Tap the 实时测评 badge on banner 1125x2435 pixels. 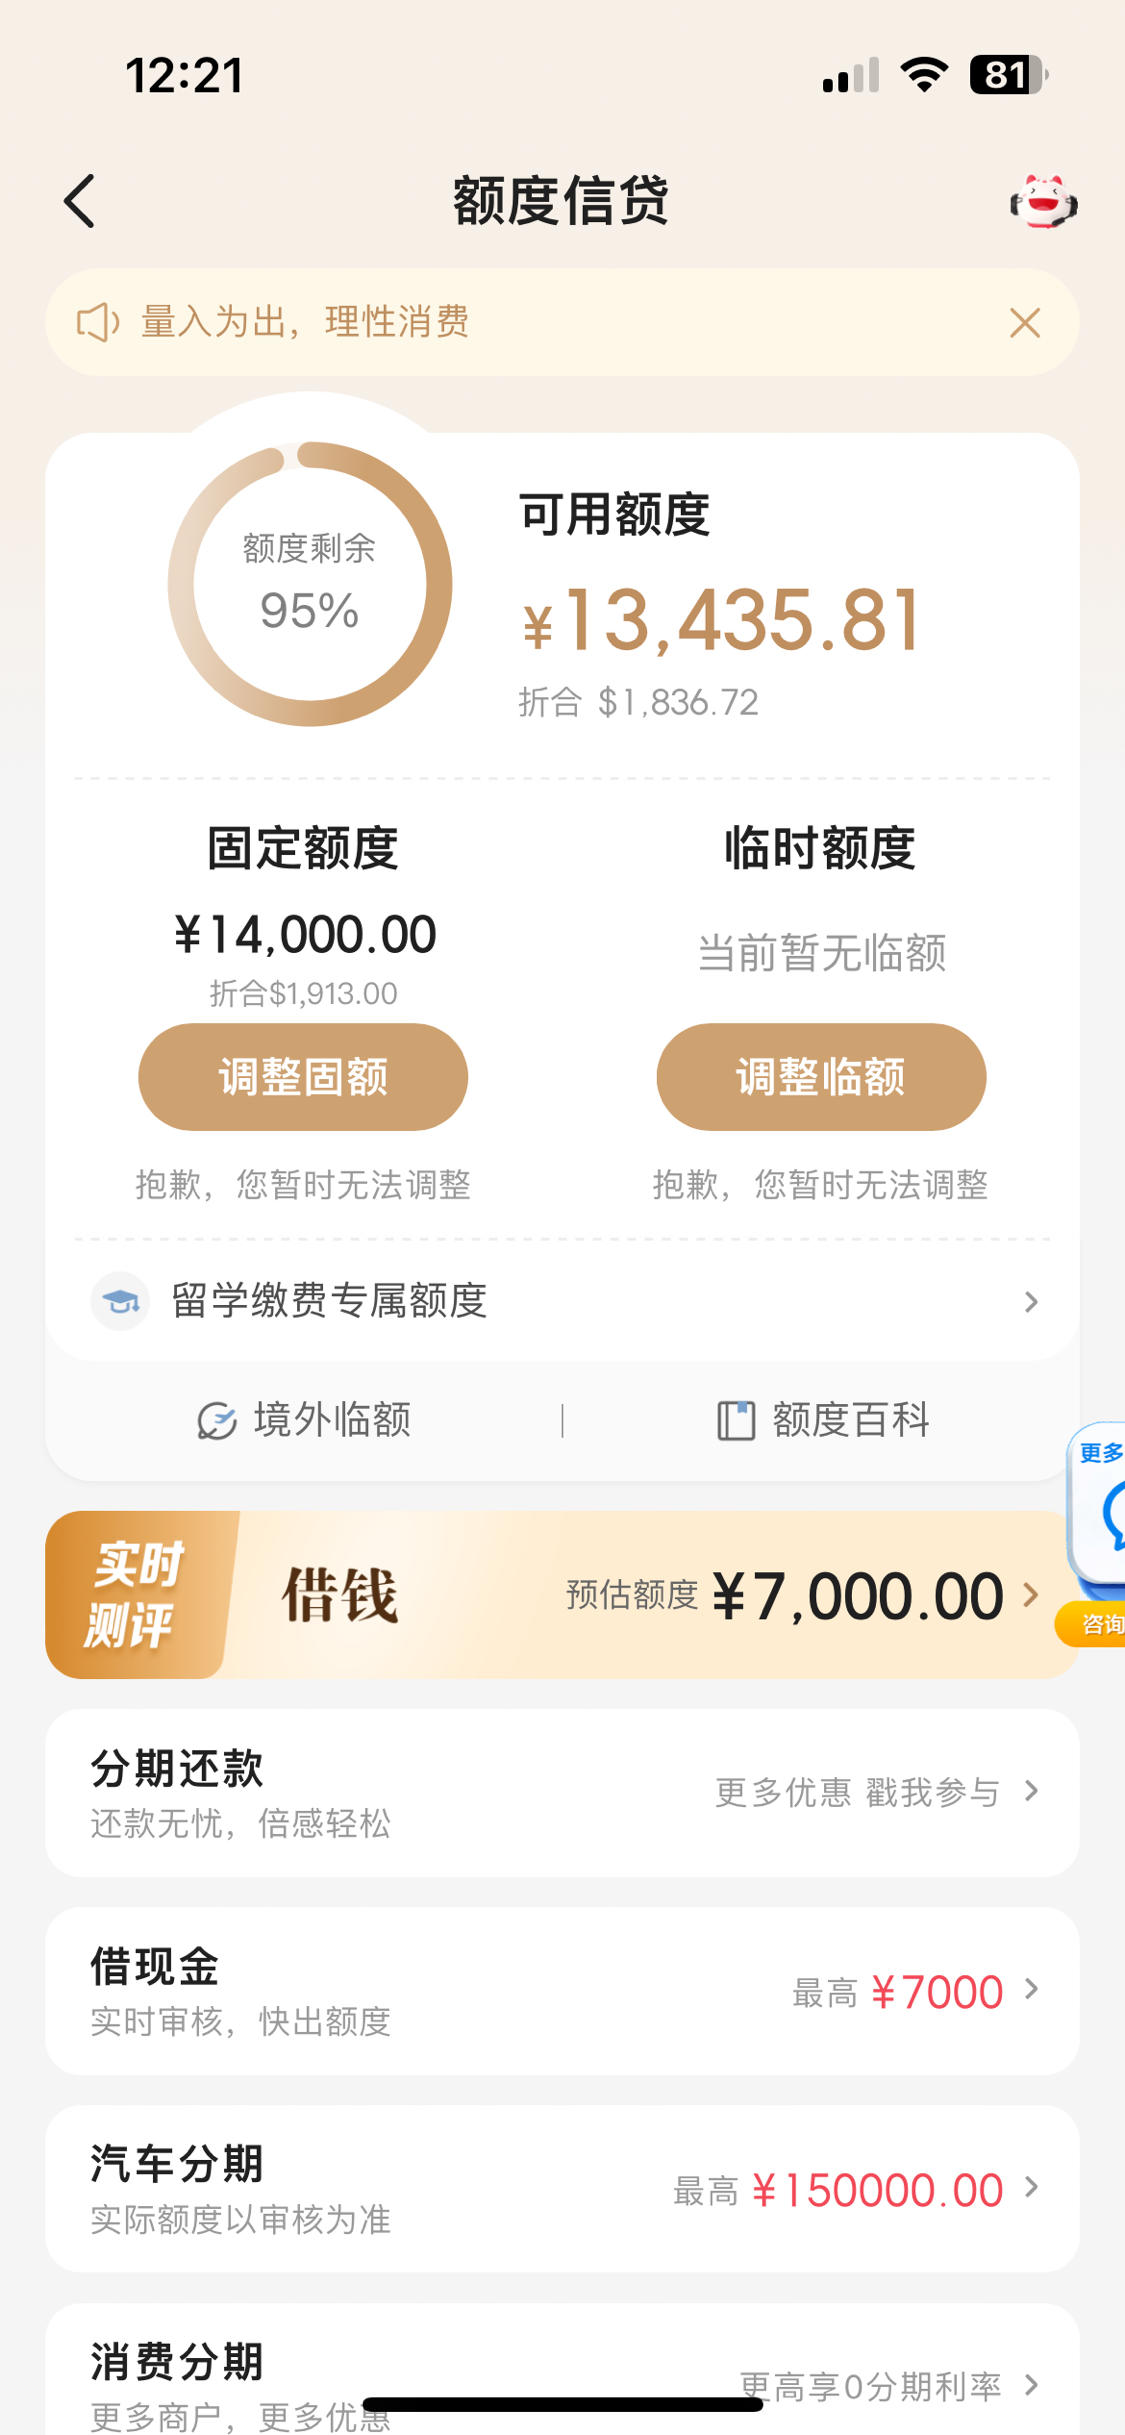(x=135, y=1595)
